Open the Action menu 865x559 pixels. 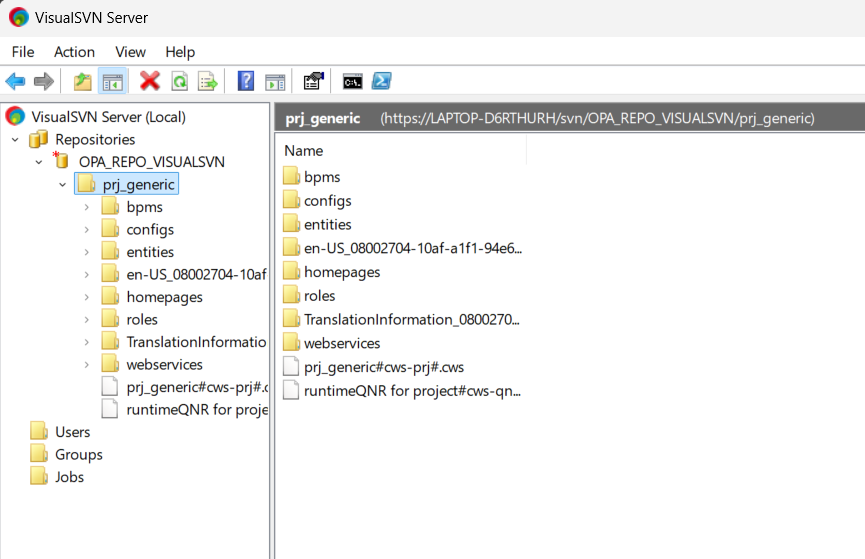click(x=74, y=52)
